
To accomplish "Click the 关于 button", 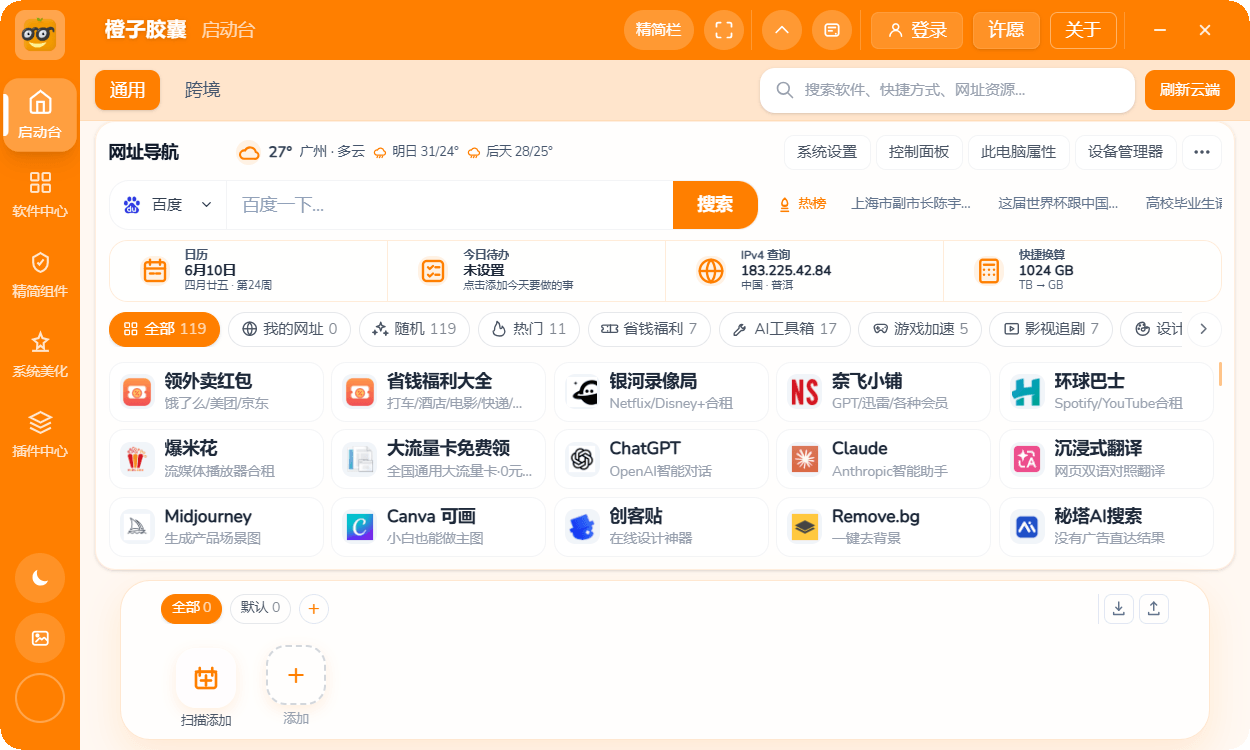I will point(1083,30).
